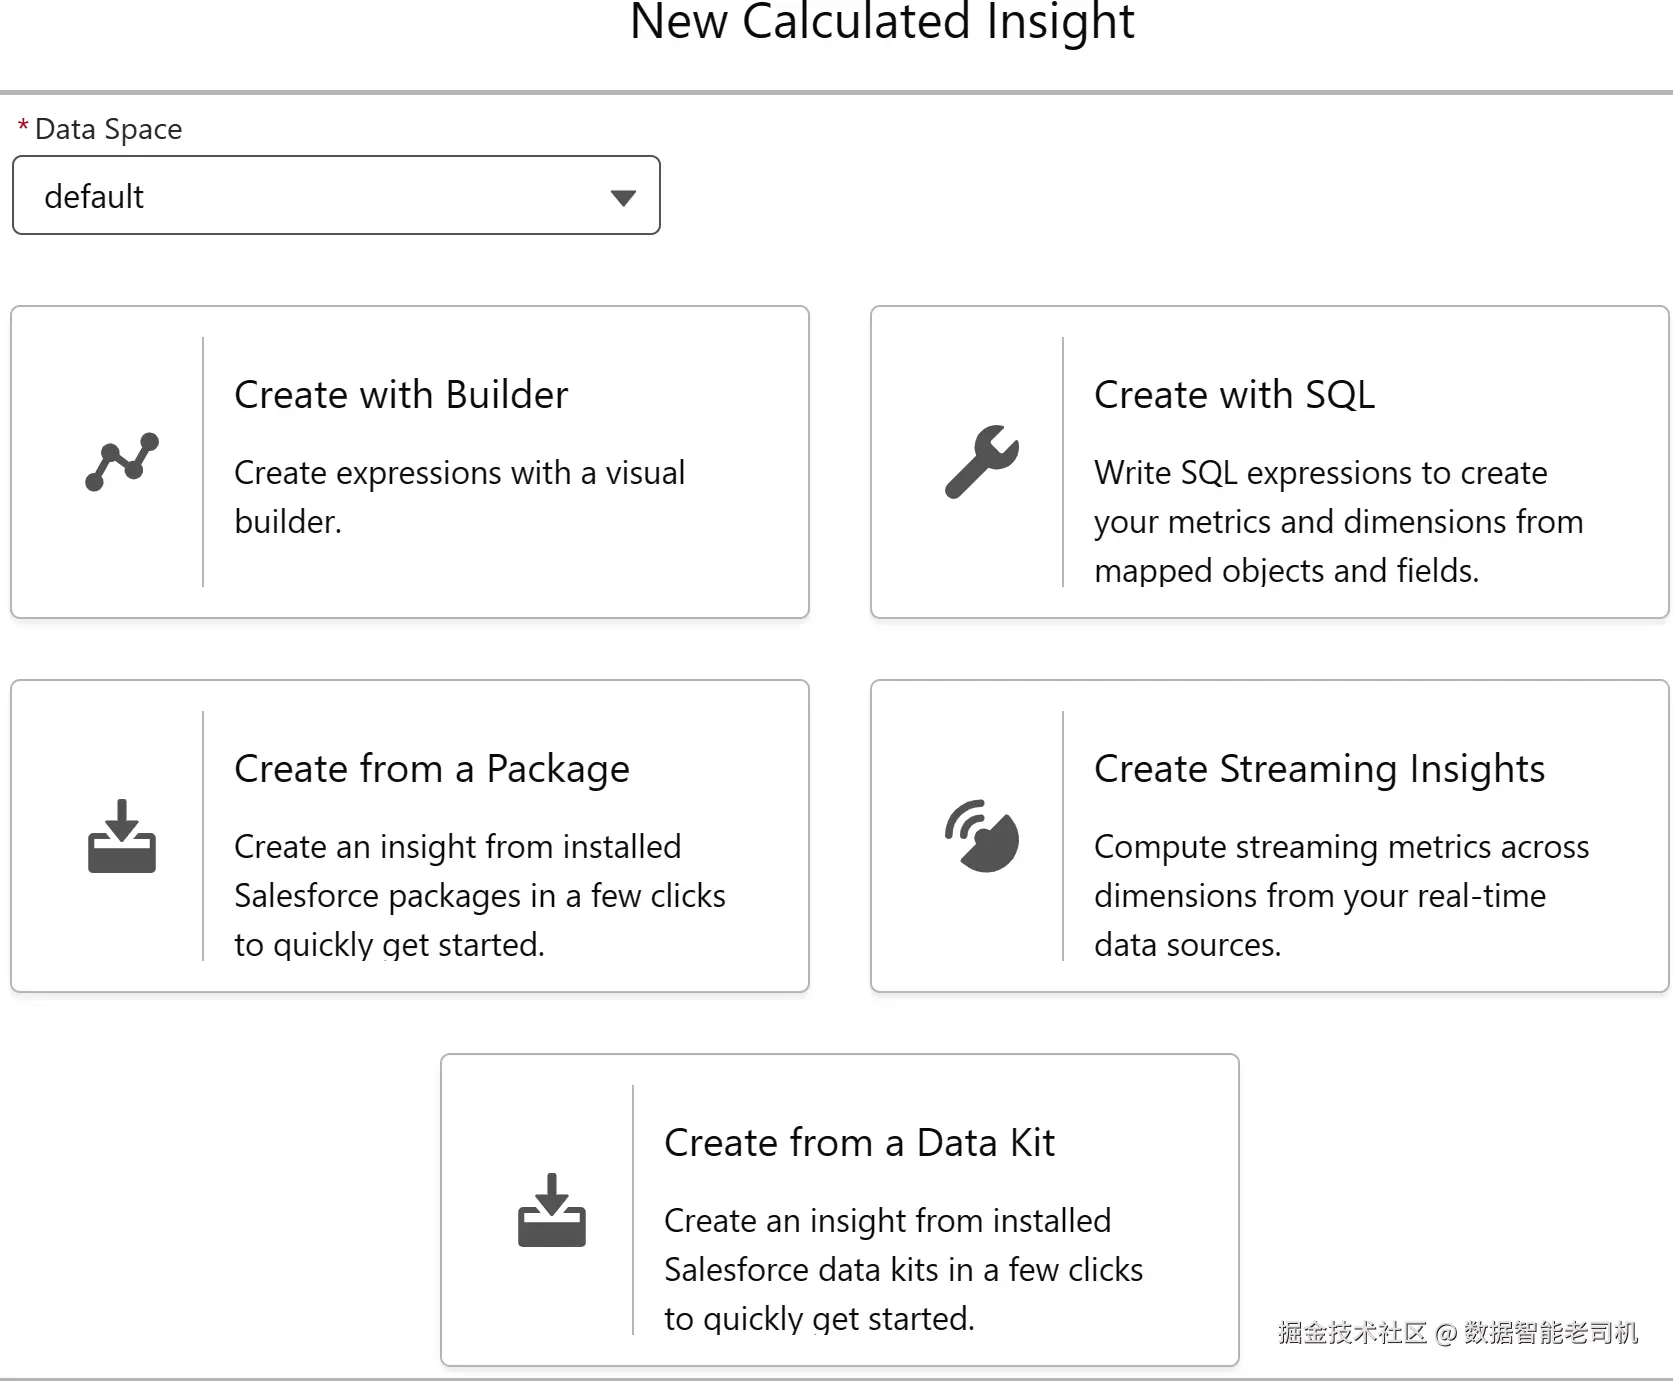This screenshot has width=1673, height=1381.
Task: Click 'Salesforce data kits' description text
Action: click(903, 1269)
